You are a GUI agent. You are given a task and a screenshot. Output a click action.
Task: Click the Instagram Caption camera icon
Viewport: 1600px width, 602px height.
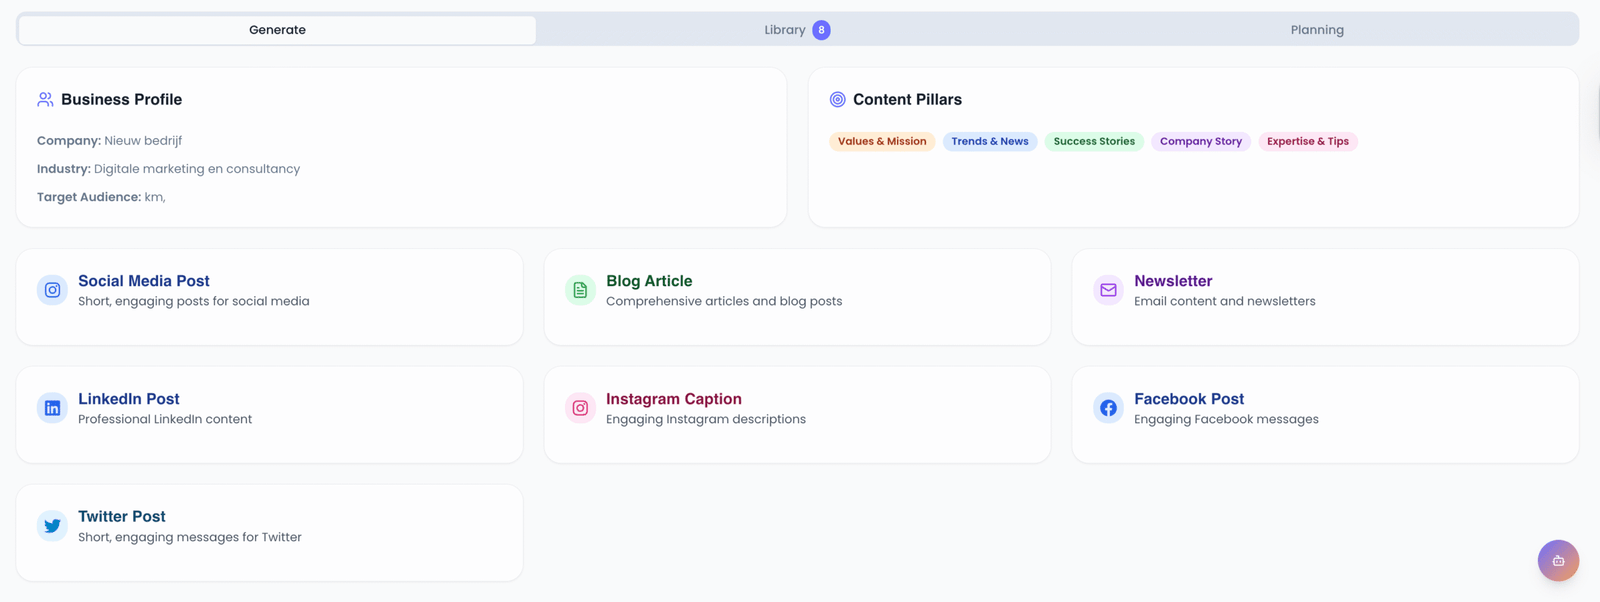[580, 408]
